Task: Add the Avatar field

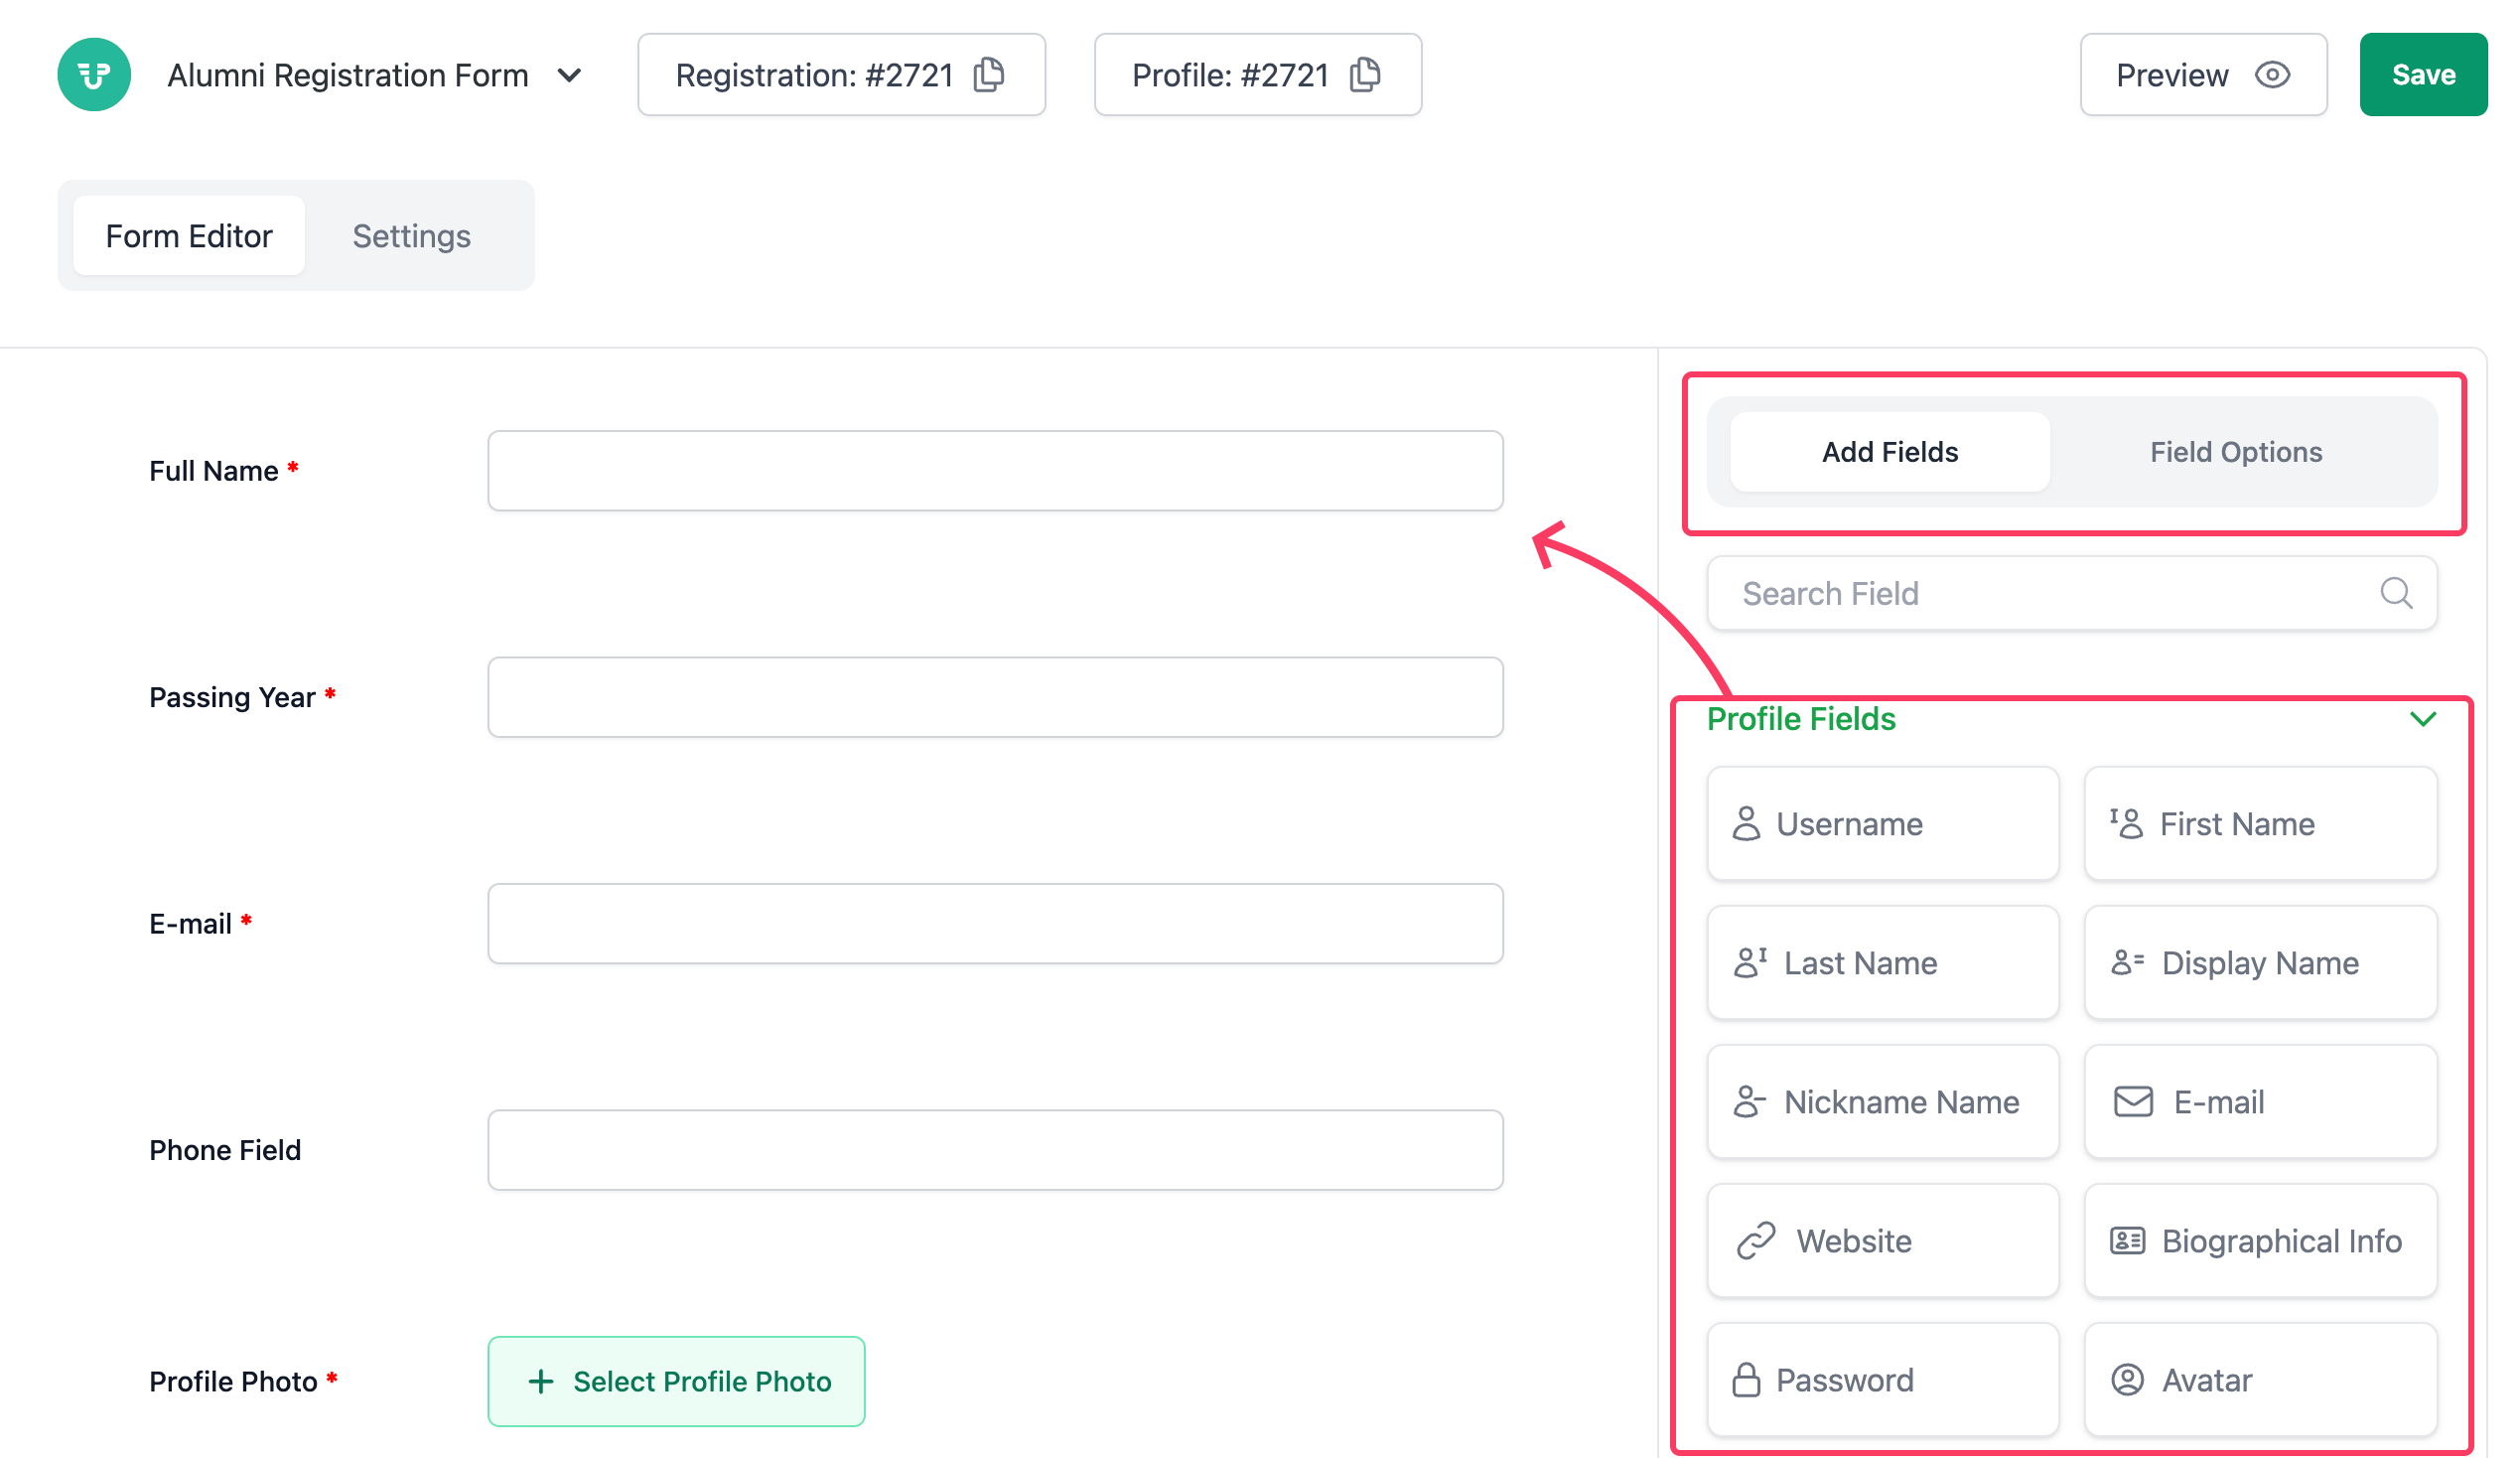Action: [2260, 1380]
